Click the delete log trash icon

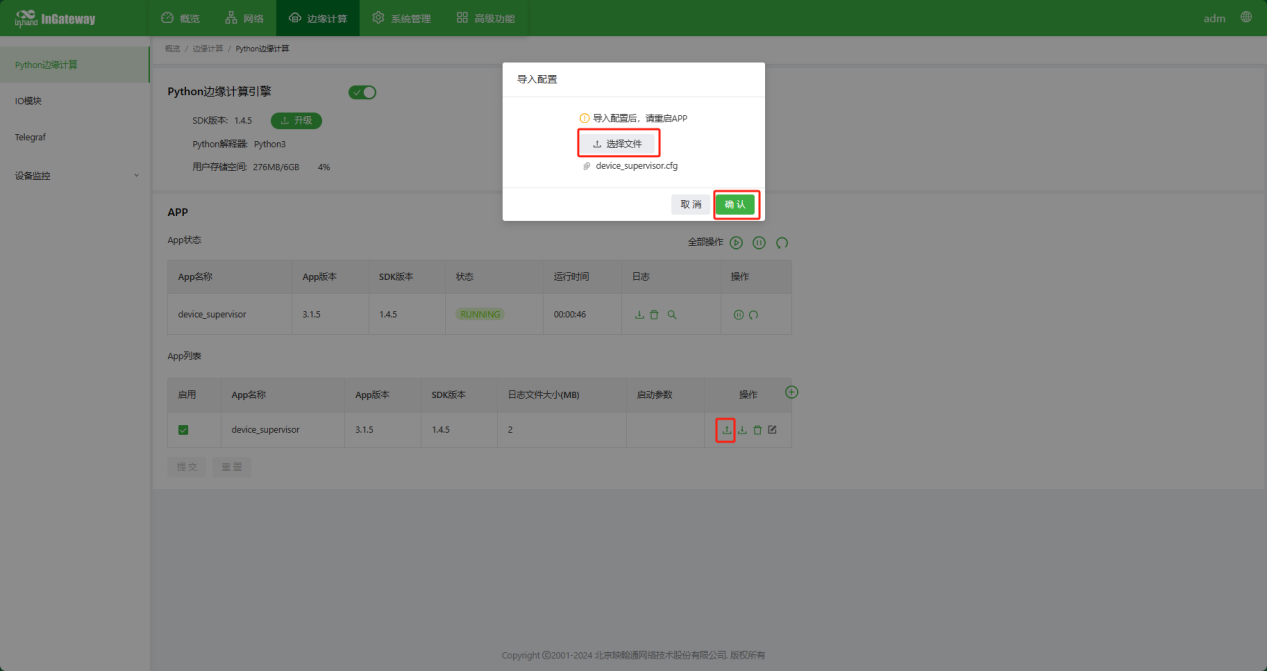point(654,314)
